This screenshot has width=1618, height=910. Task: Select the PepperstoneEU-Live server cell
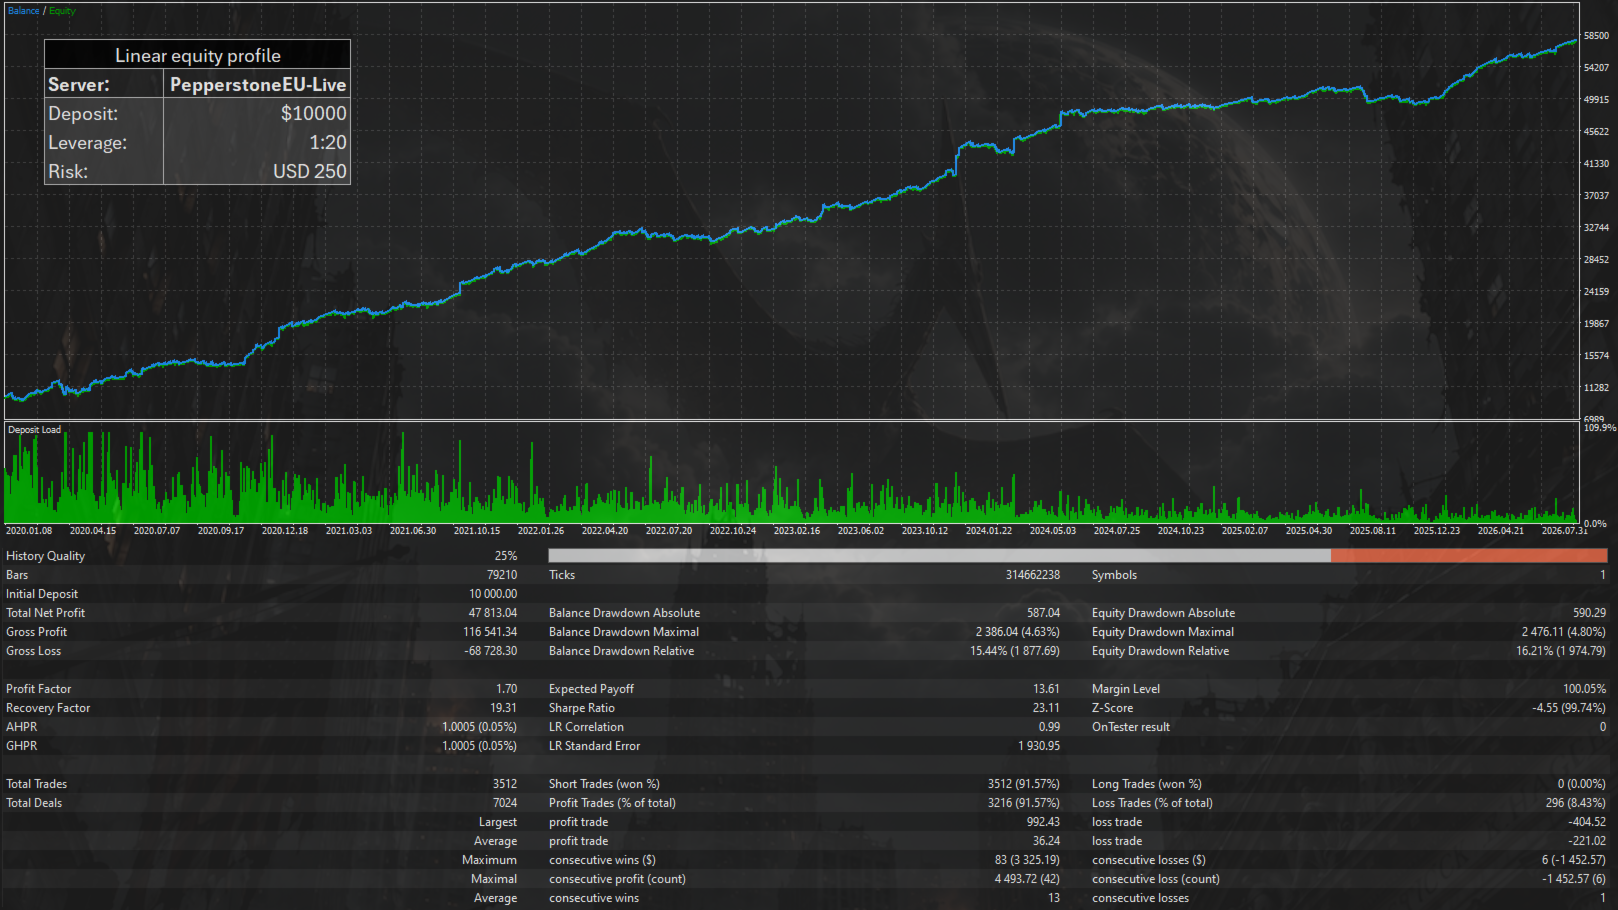coord(258,85)
